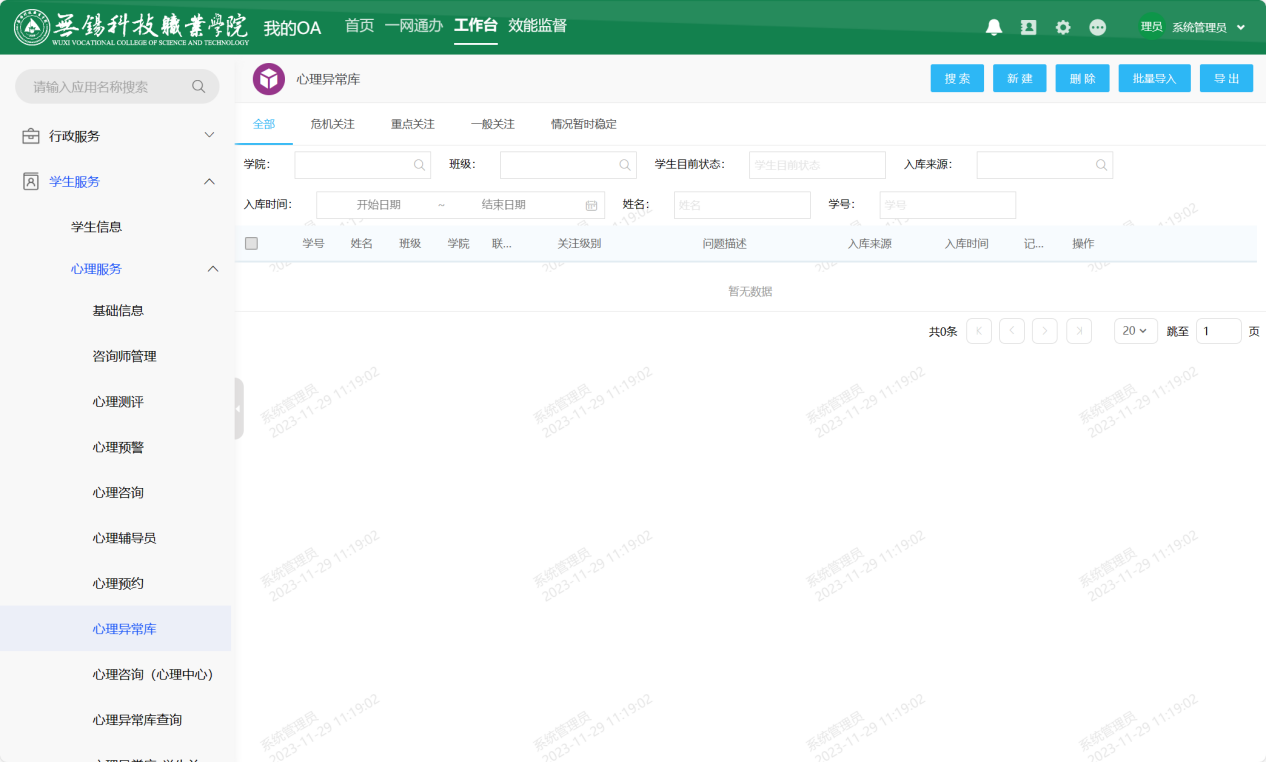Switch to the 重点关注 tab
The height and width of the screenshot is (762, 1266).
[x=412, y=124]
